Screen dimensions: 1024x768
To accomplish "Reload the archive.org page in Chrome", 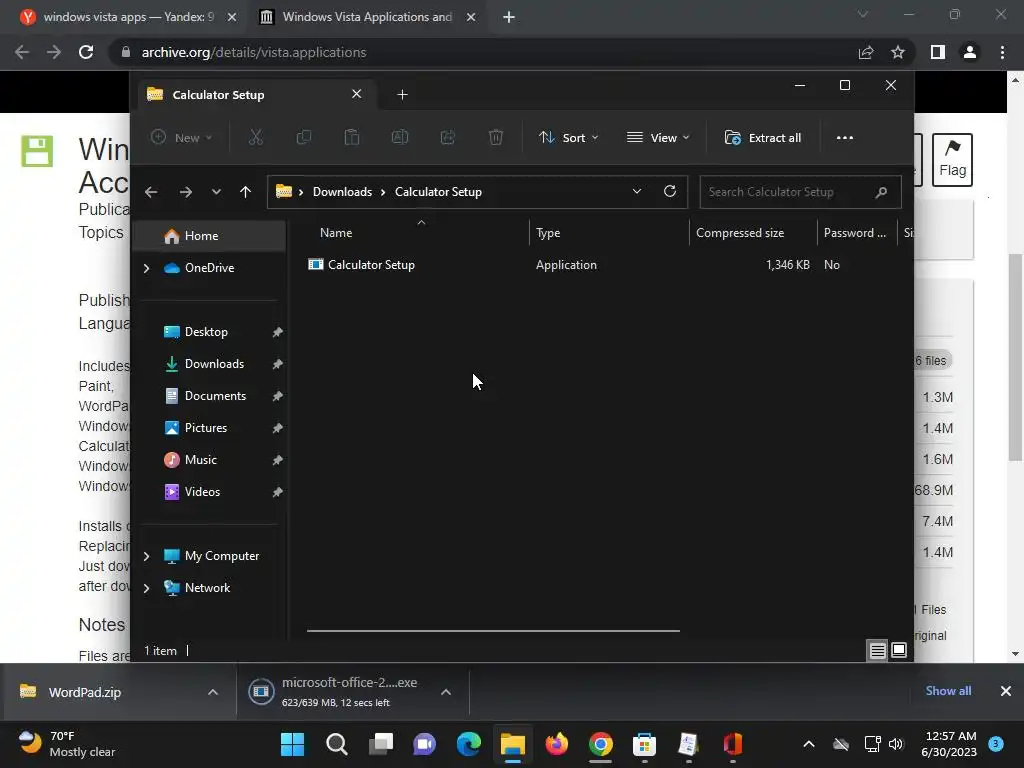I will click(86, 52).
